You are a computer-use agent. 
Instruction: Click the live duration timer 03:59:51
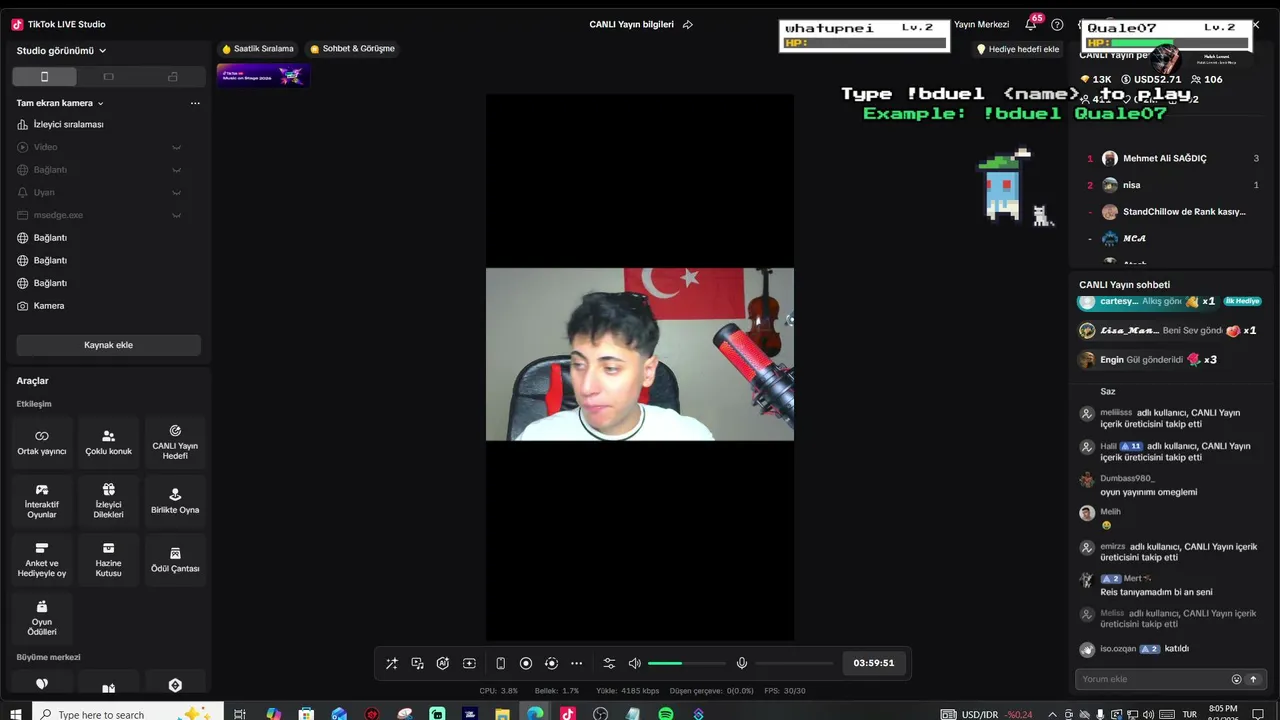pos(873,663)
